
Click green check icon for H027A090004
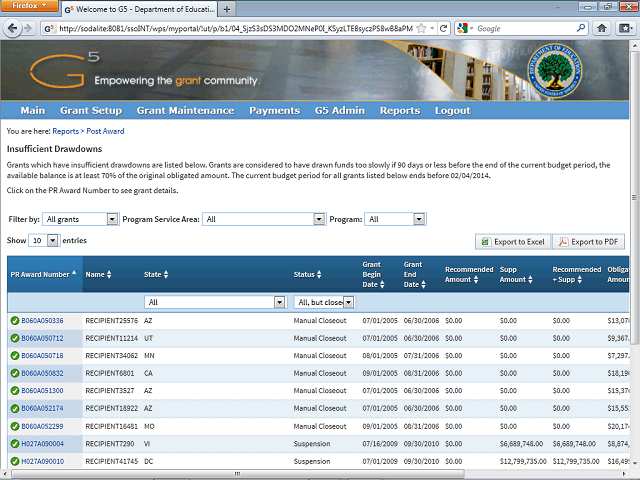pyautogui.click(x=15, y=444)
